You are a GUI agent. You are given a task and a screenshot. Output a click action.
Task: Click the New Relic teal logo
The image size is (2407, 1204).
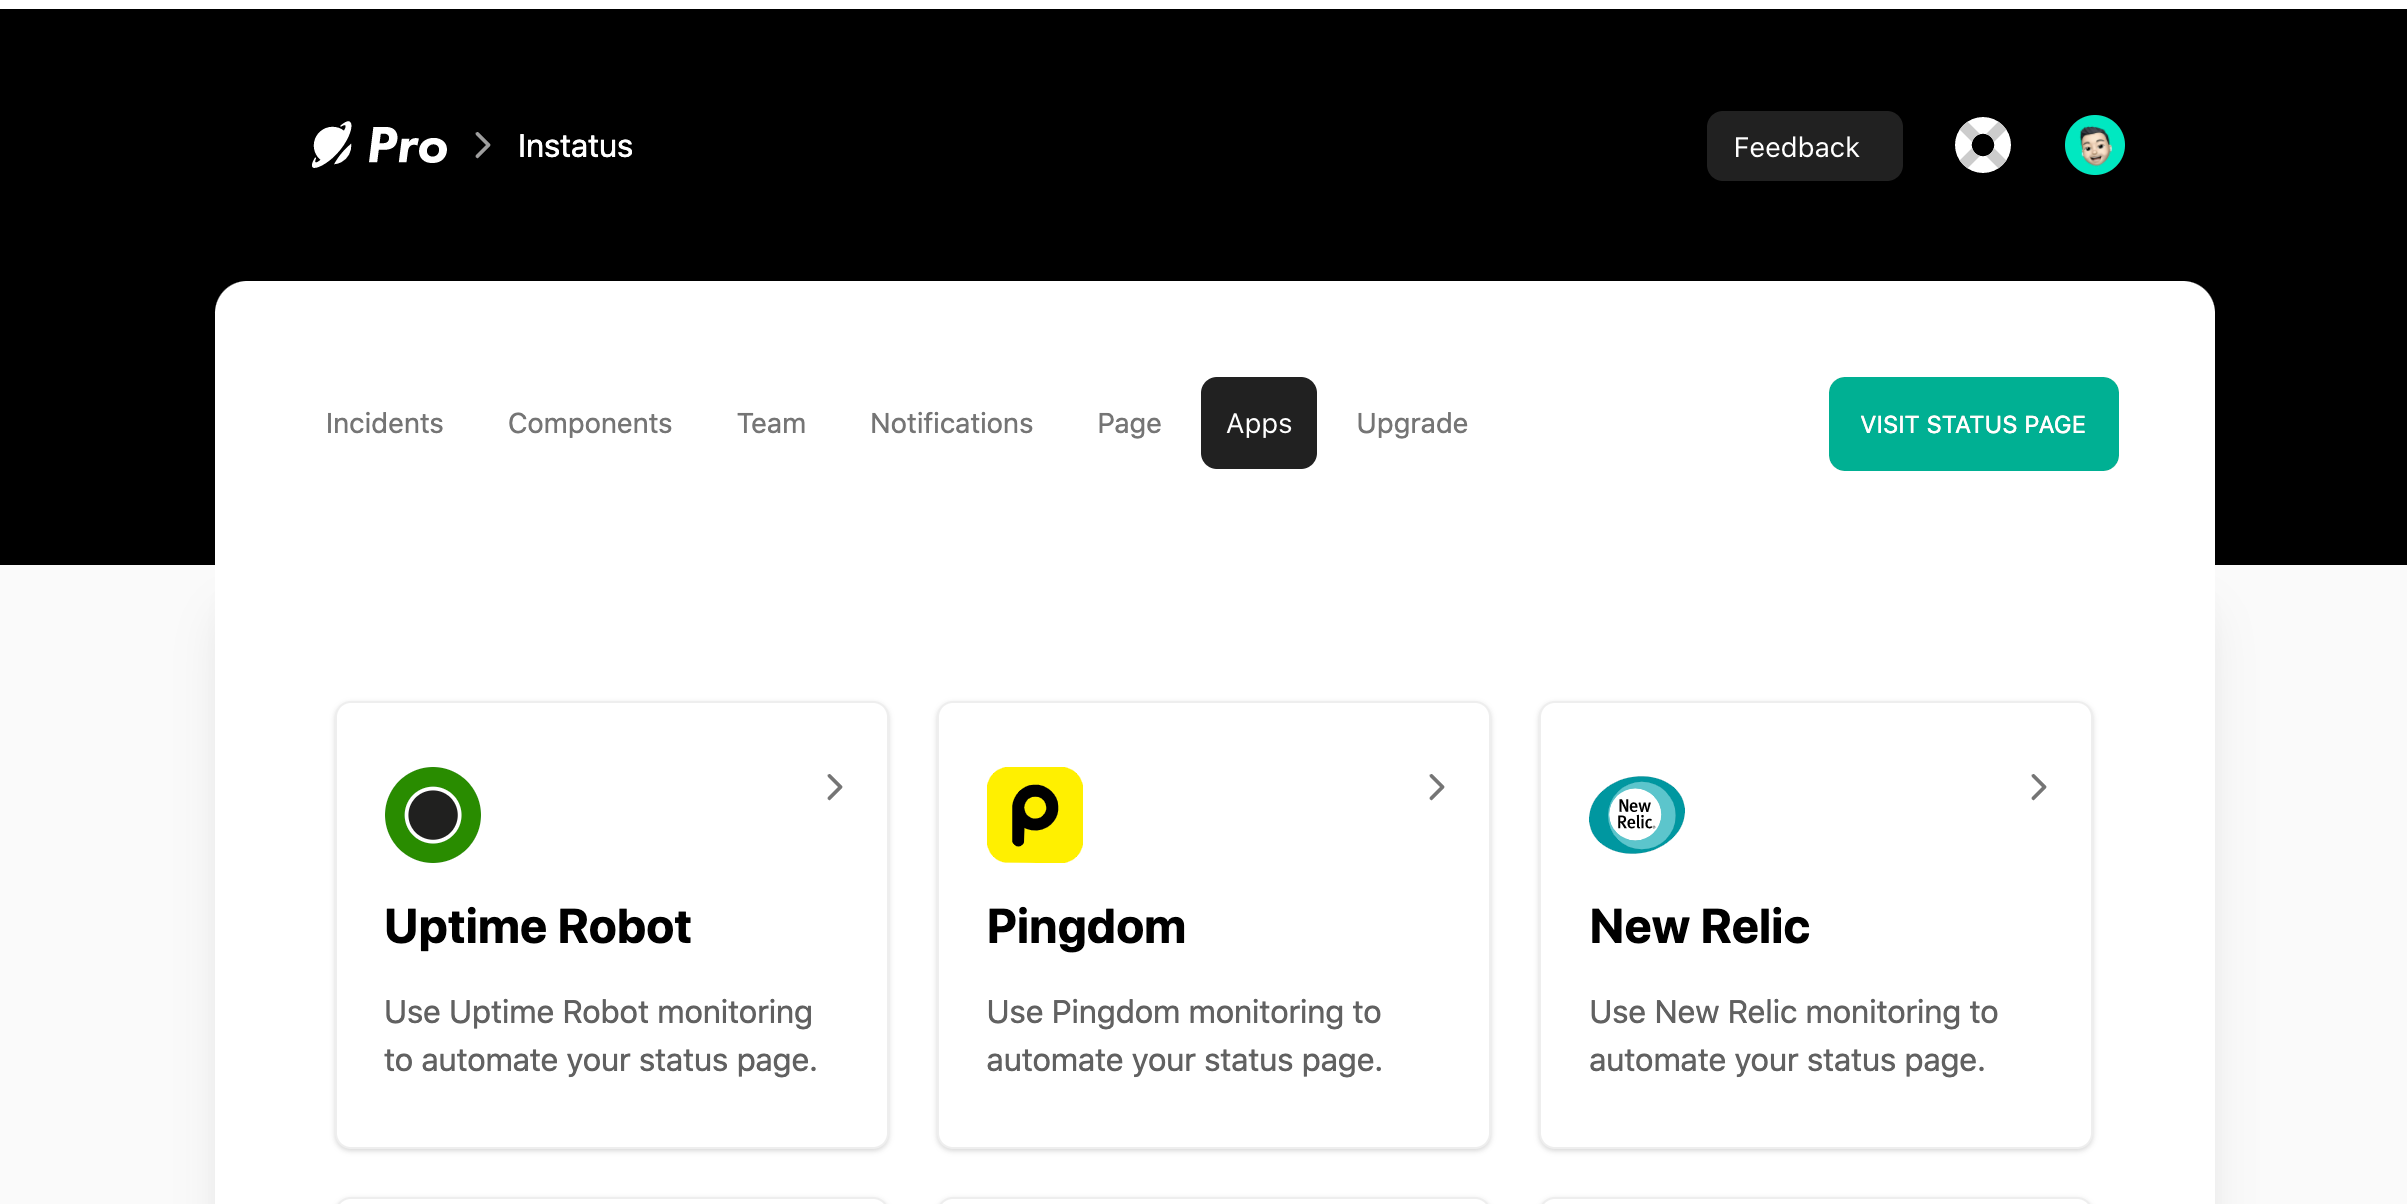point(1637,814)
